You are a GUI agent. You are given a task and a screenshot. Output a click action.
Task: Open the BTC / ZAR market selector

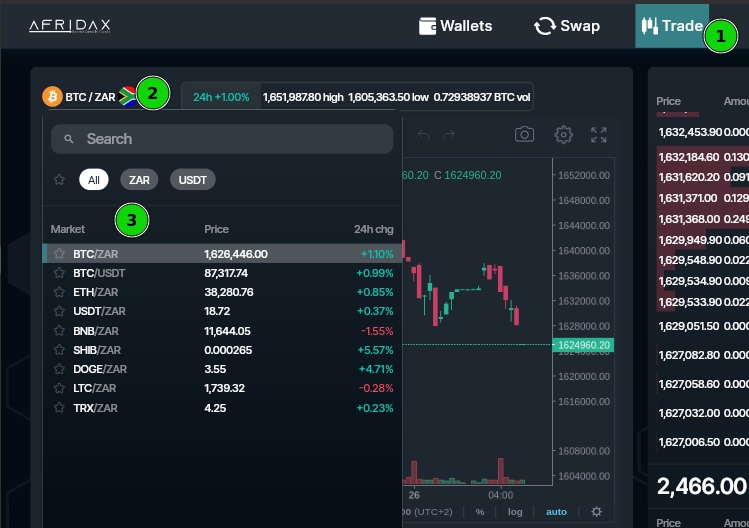tap(90, 97)
